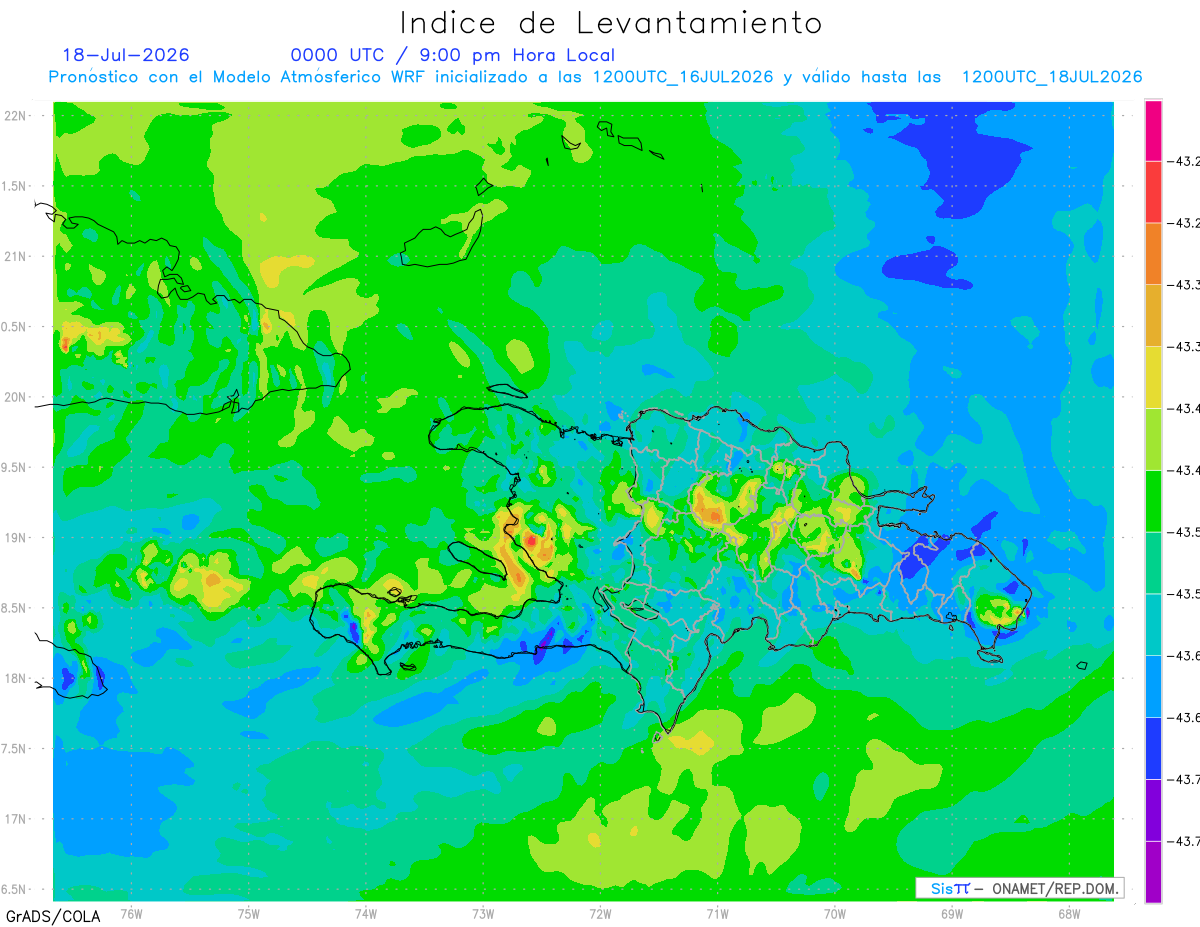
Task: Pick the orange swatch in the color bar
Action: click(1153, 254)
